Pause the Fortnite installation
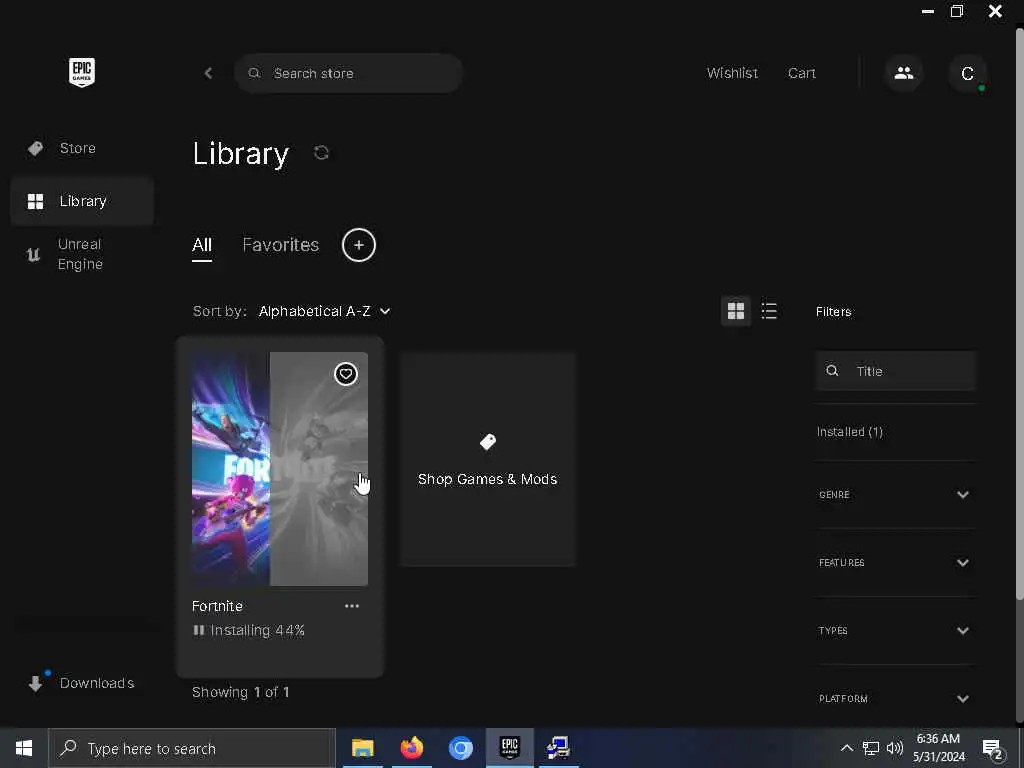This screenshot has height=768, width=1024. (x=199, y=630)
